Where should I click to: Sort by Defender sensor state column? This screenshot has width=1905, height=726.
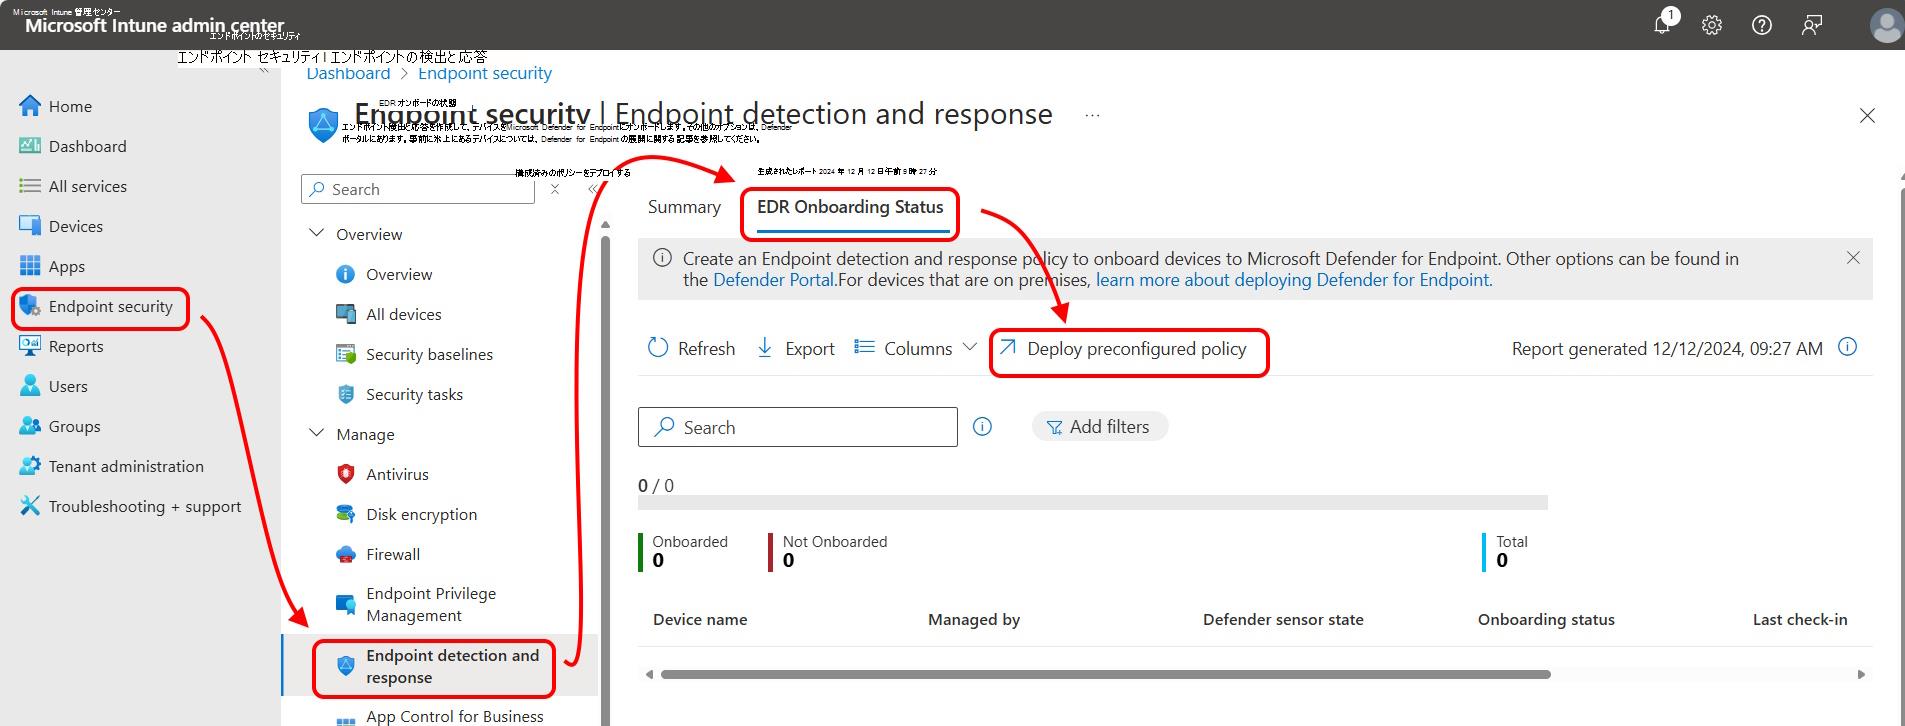pos(1283,620)
